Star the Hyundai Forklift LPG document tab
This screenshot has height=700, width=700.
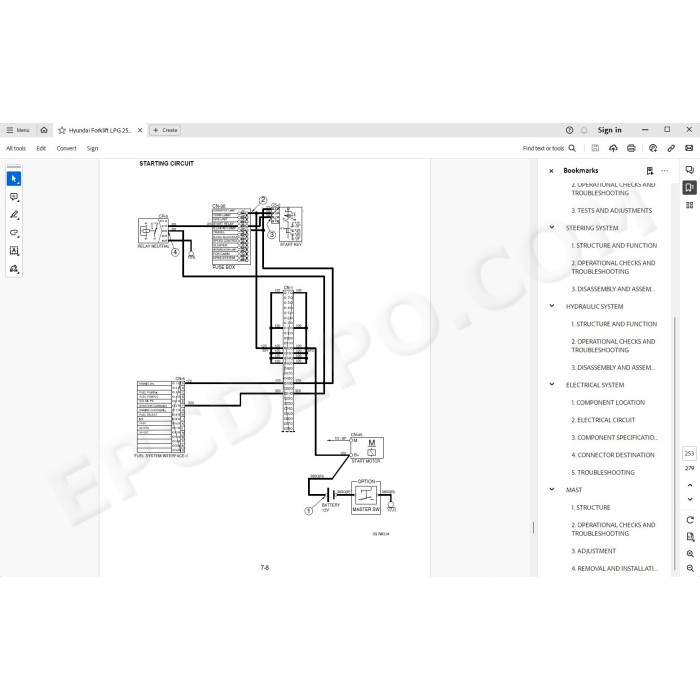pos(62,130)
